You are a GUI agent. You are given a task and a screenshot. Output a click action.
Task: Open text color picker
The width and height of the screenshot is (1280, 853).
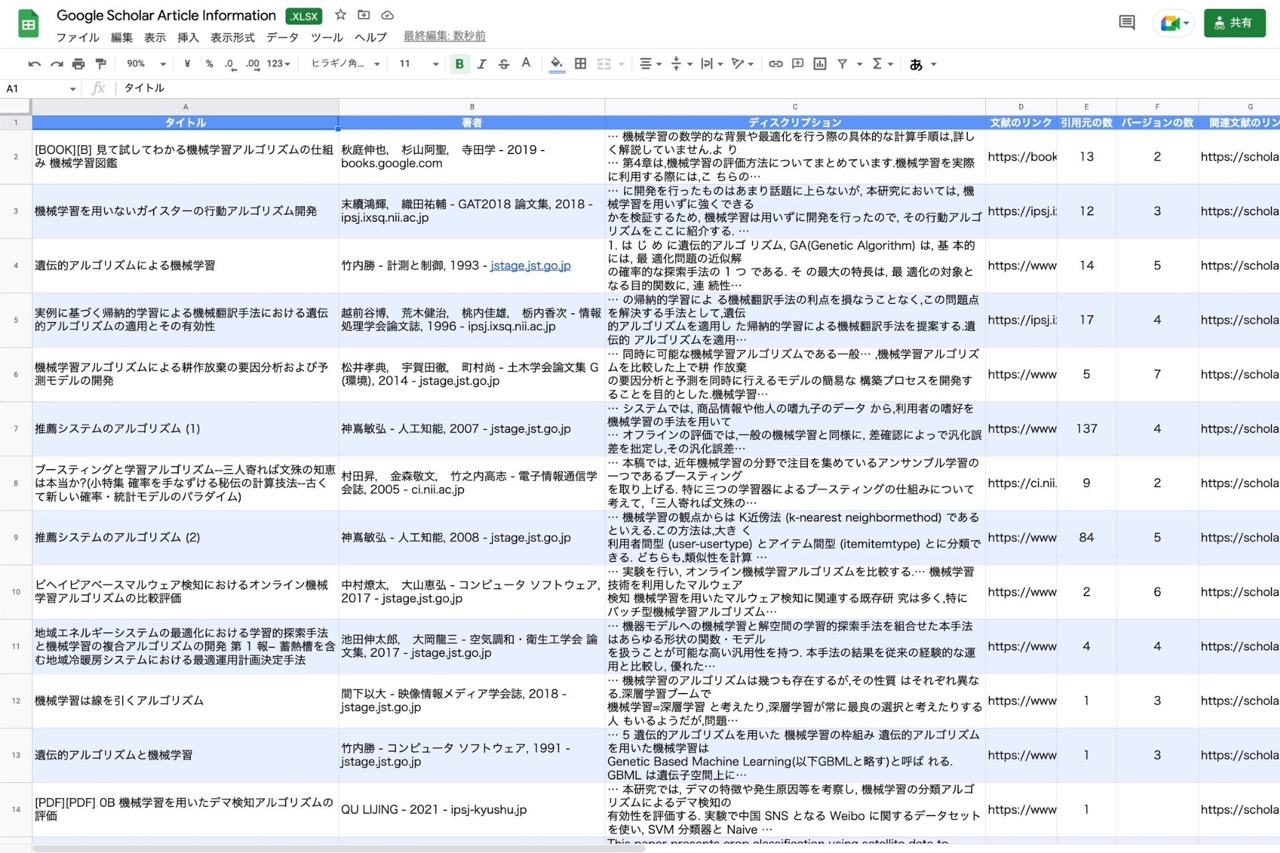tap(526, 64)
